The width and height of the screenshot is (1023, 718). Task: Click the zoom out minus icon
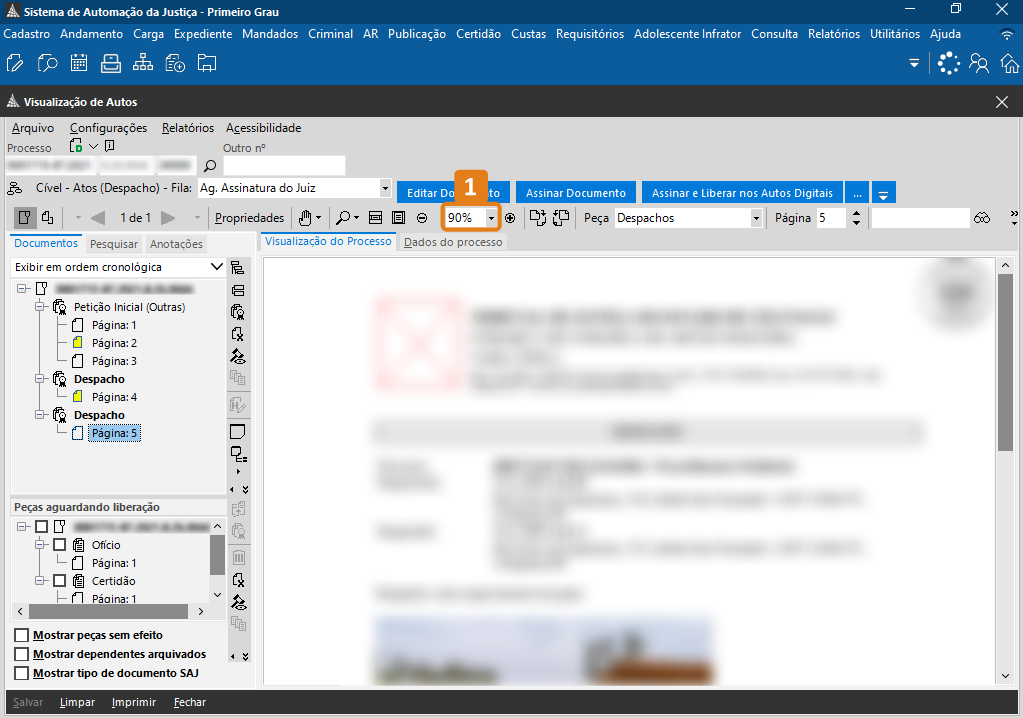(x=422, y=218)
